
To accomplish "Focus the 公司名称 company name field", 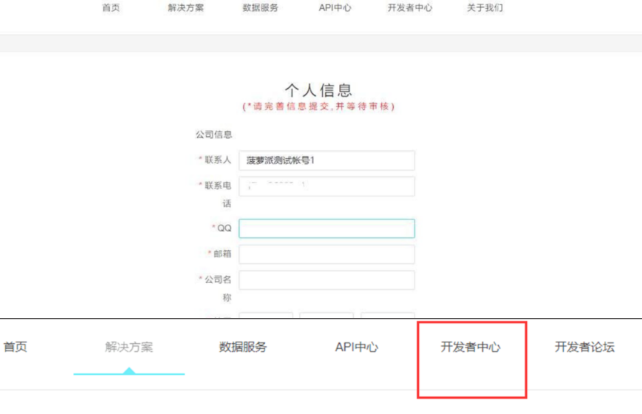I will (326, 280).
